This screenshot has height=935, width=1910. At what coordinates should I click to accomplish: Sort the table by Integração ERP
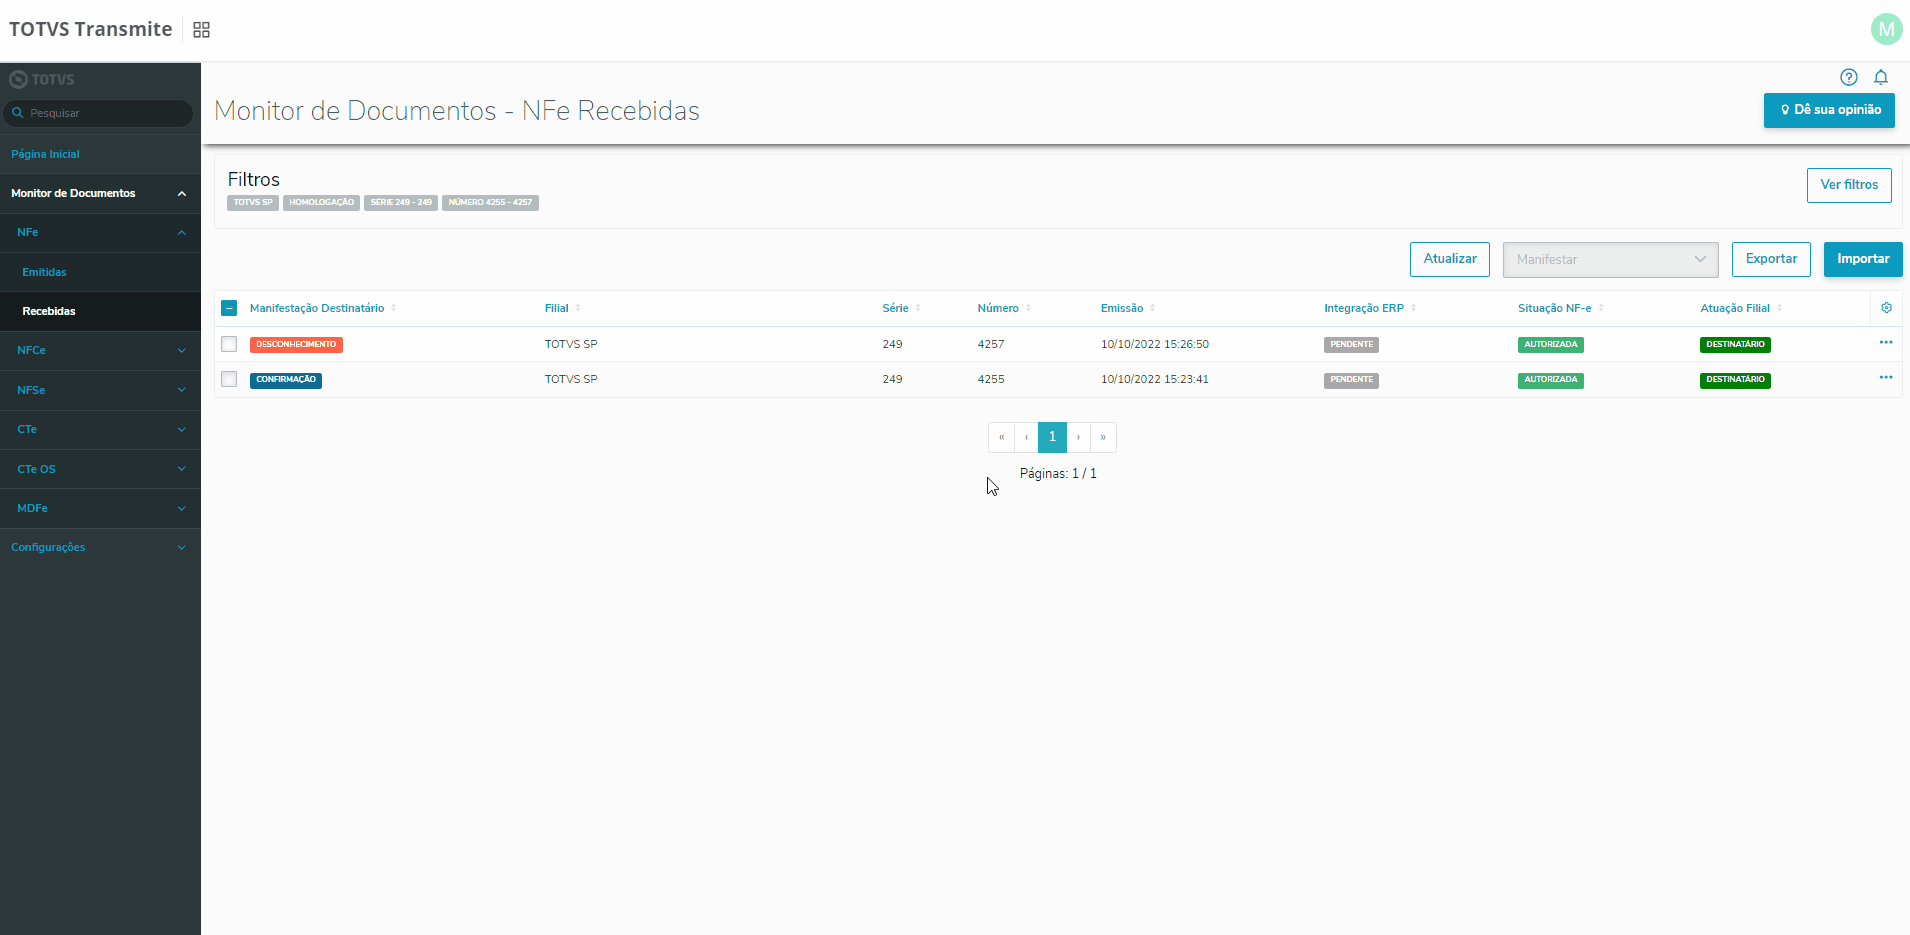(x=1370, y=308)
